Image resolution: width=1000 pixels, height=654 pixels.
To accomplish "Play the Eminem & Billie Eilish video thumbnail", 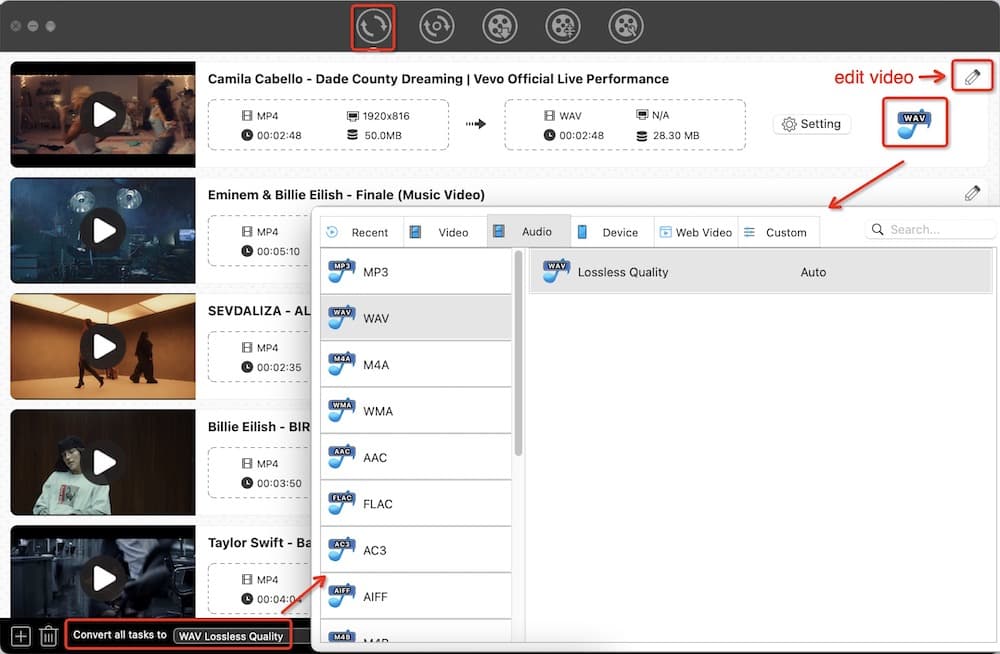I will click(x=104, y=230).
